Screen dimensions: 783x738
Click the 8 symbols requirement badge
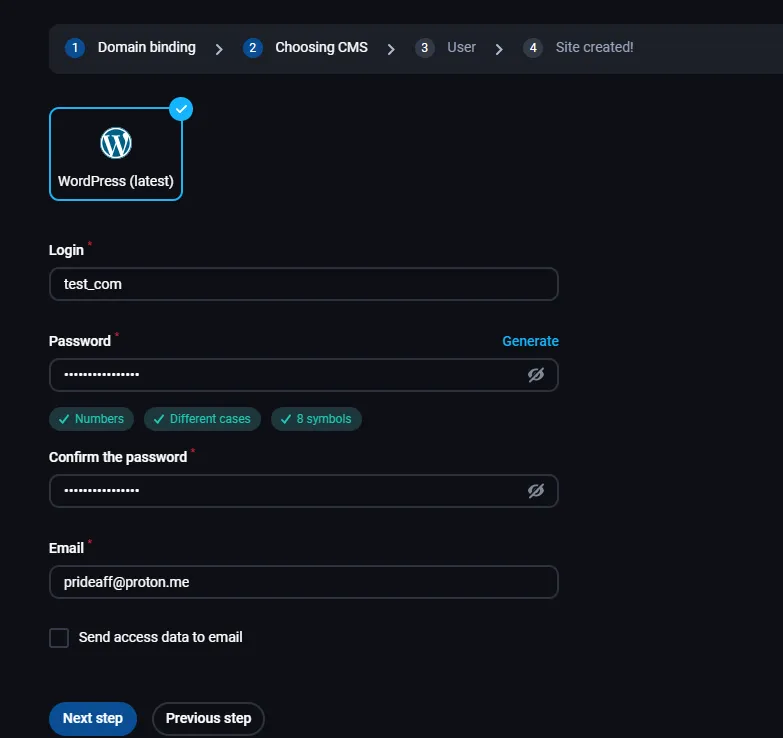pyautogui.click(x=316, y=419)
